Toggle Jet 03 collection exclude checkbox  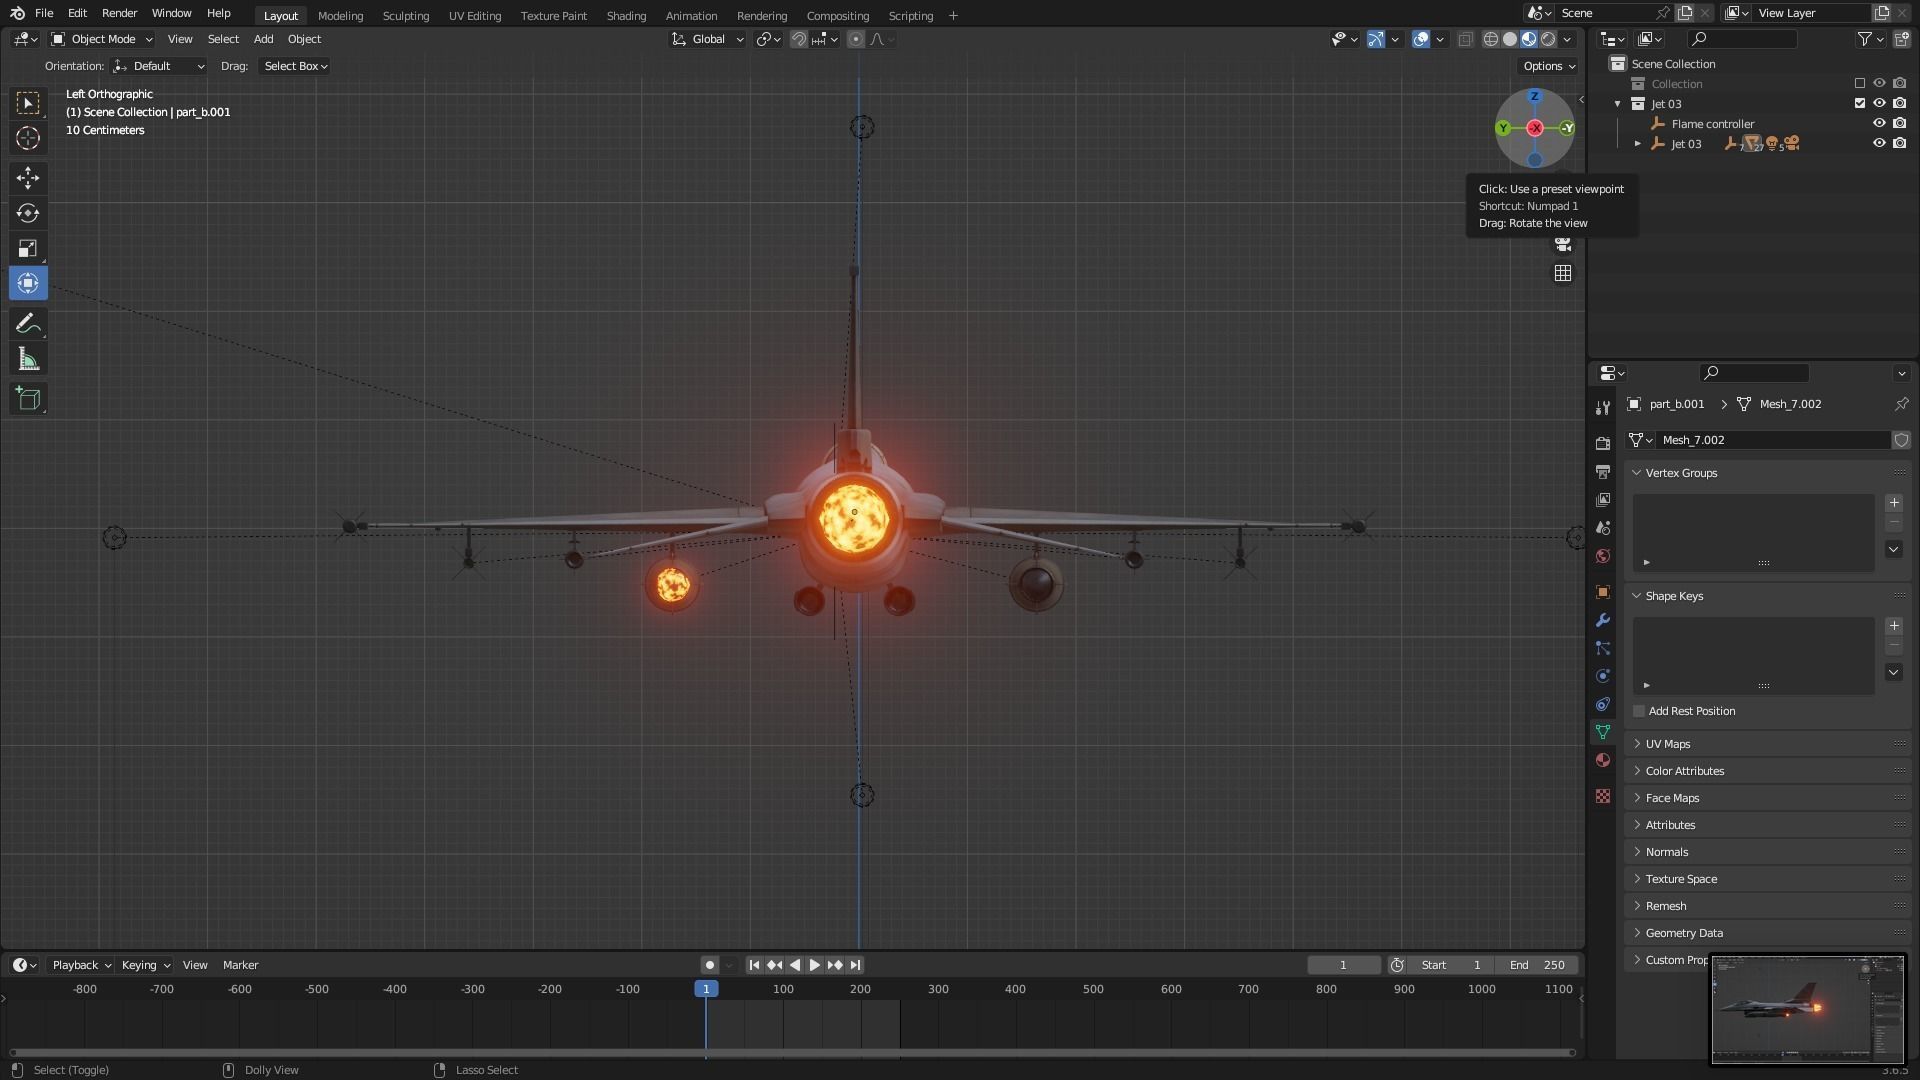(1860, 104)
